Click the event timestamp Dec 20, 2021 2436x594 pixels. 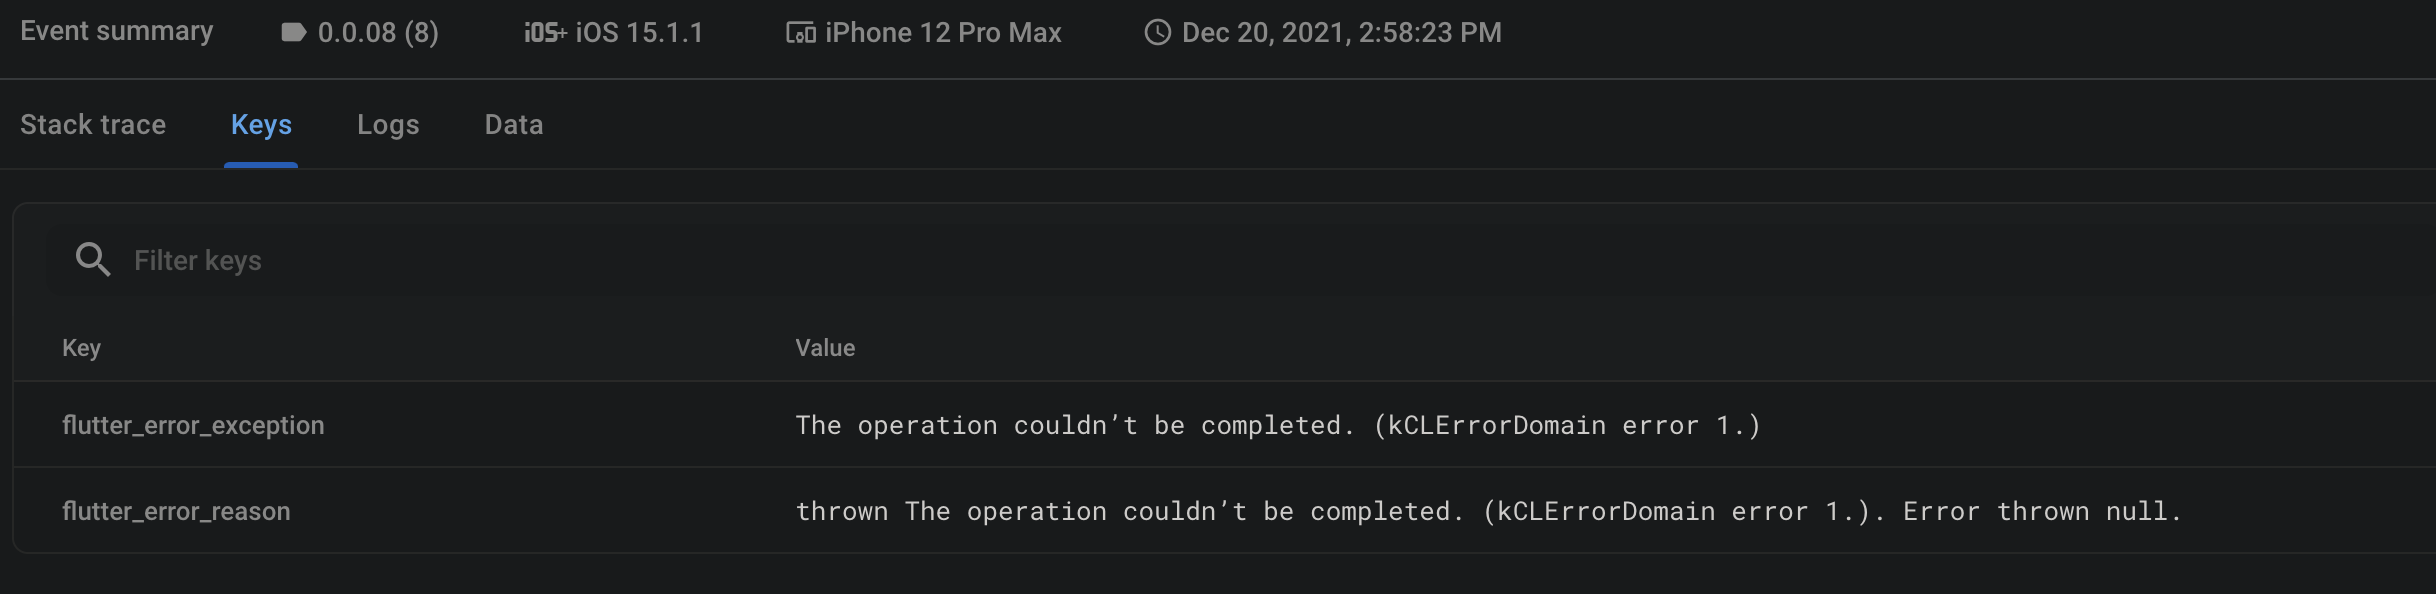click(1340, 31)
